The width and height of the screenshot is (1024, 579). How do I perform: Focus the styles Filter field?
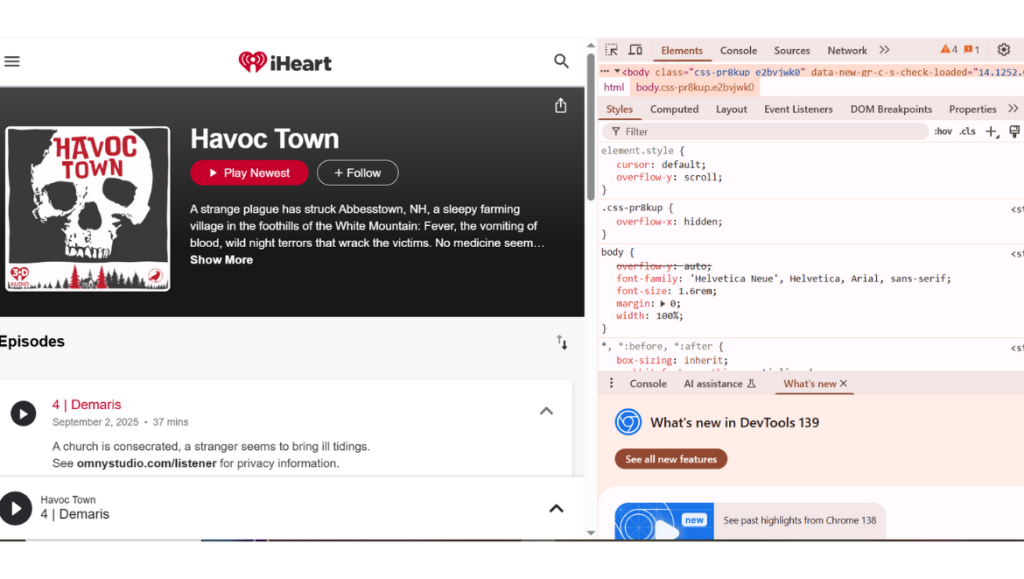pyautogui.click(x=765, y=131)
